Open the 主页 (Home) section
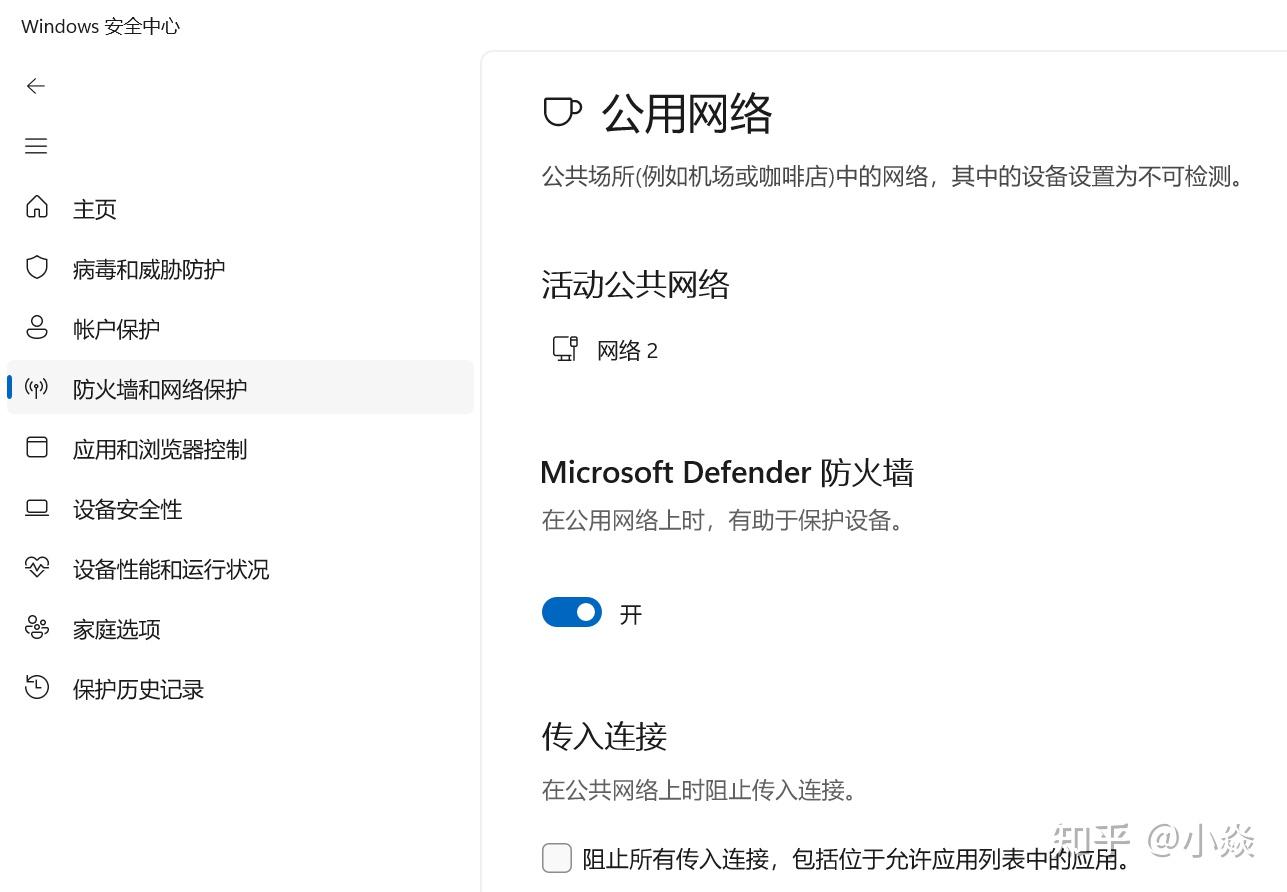This screenshot has width=1287, height=892. pos(95,209)
